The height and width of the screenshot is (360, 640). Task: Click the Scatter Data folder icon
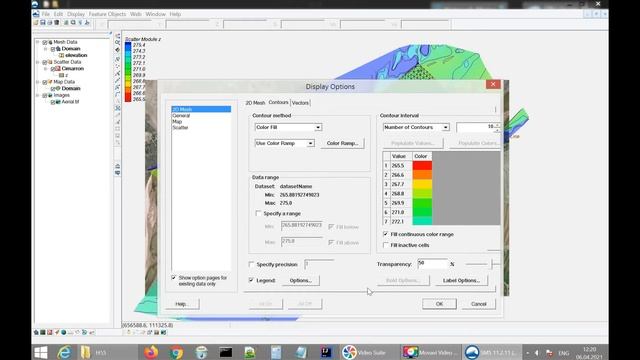(x=50, y=62)
